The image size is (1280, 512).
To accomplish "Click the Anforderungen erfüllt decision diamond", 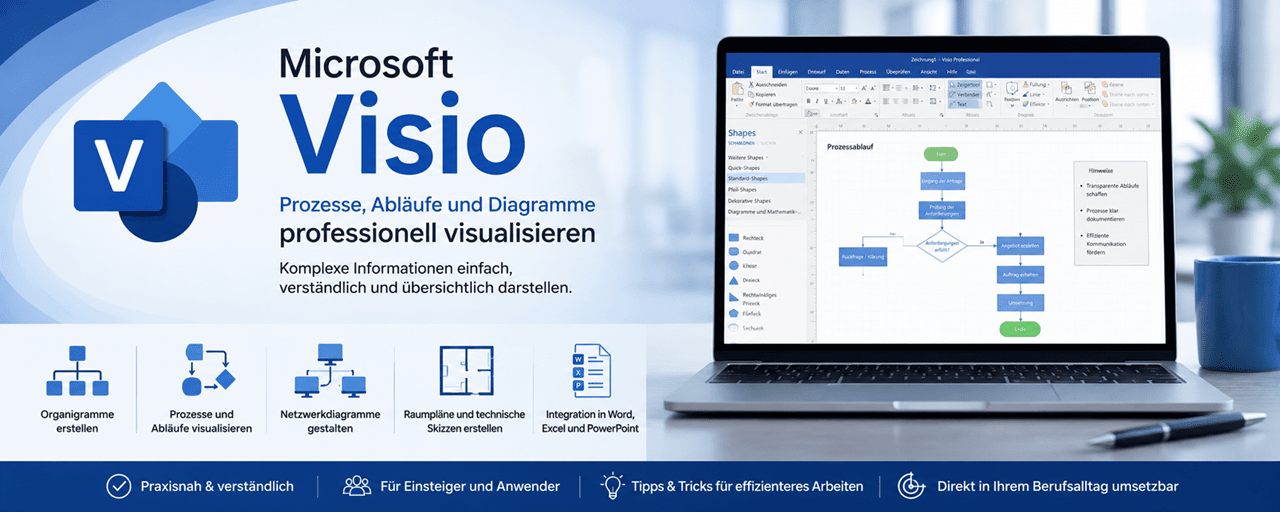I will (941, 245).
